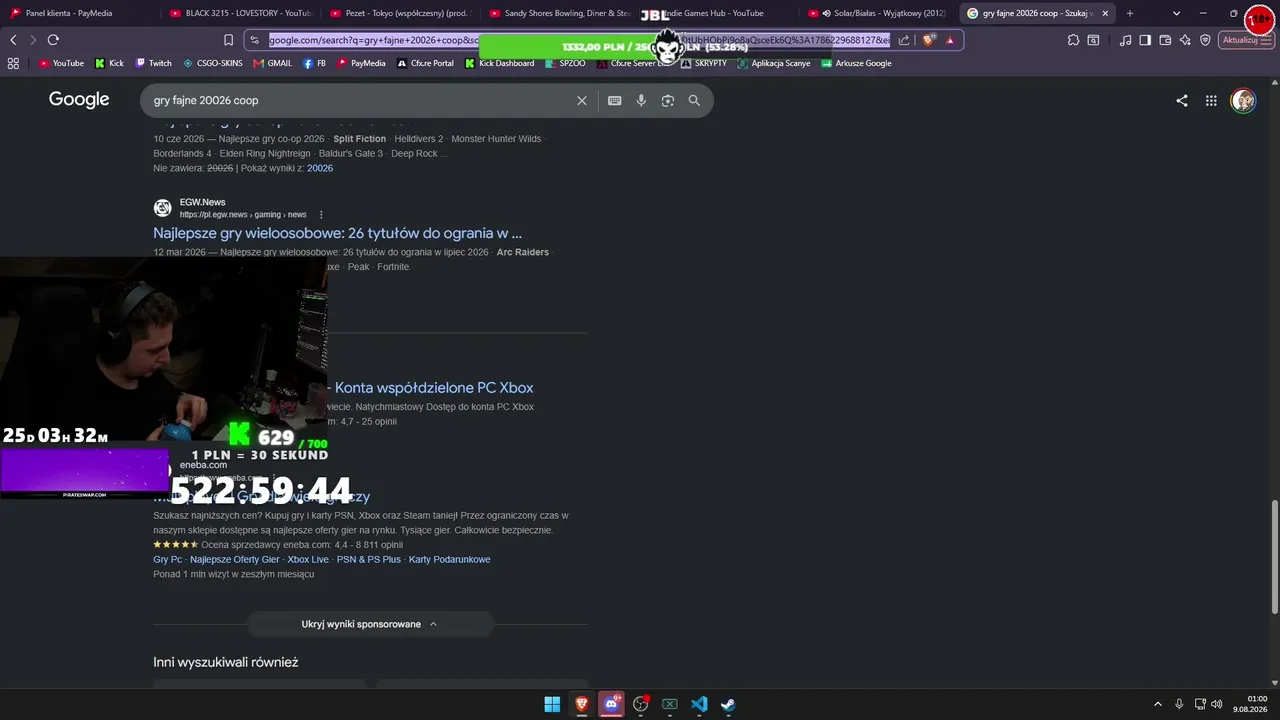This screenshot has width=1280, height=720.
Task: Open the taskbar clock and date
Action: point(1250,704)
